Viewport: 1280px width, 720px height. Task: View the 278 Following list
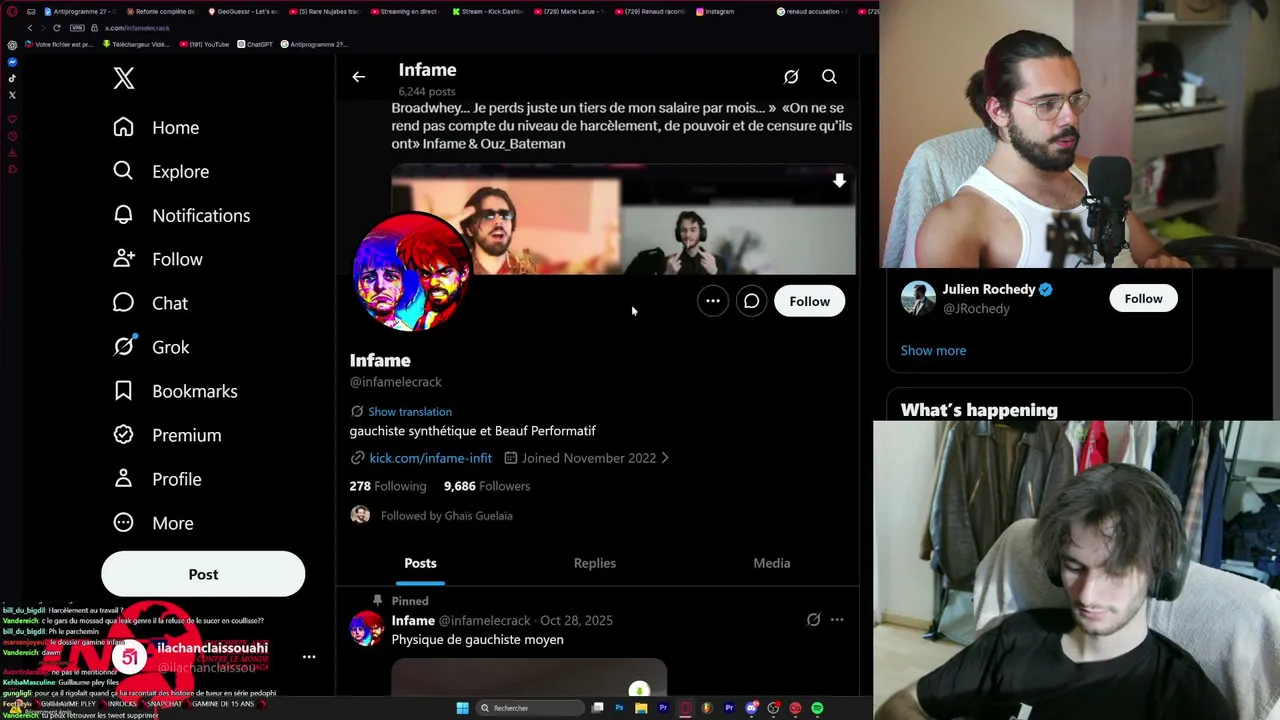pyautogui.click(x=388, y=486)
